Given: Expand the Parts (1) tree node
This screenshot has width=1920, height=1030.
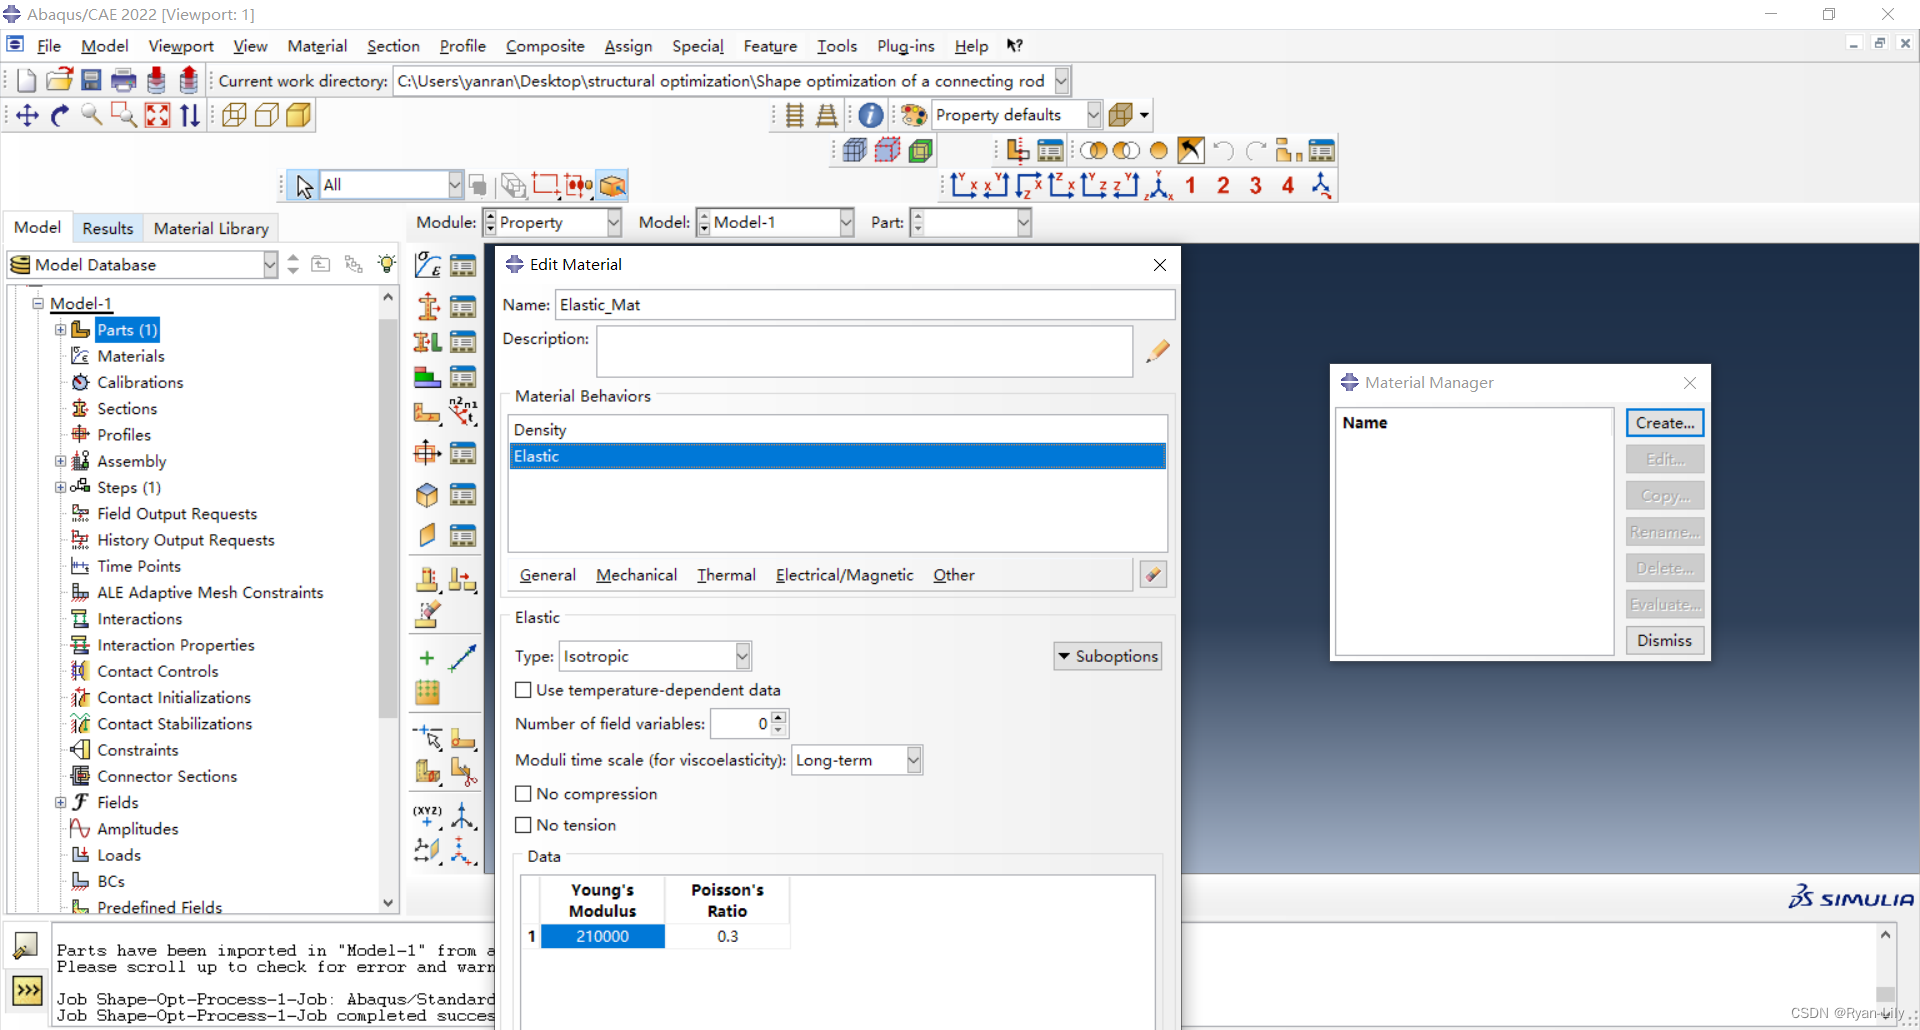Looking at the screenshot, I should click(x=61, y=330).
